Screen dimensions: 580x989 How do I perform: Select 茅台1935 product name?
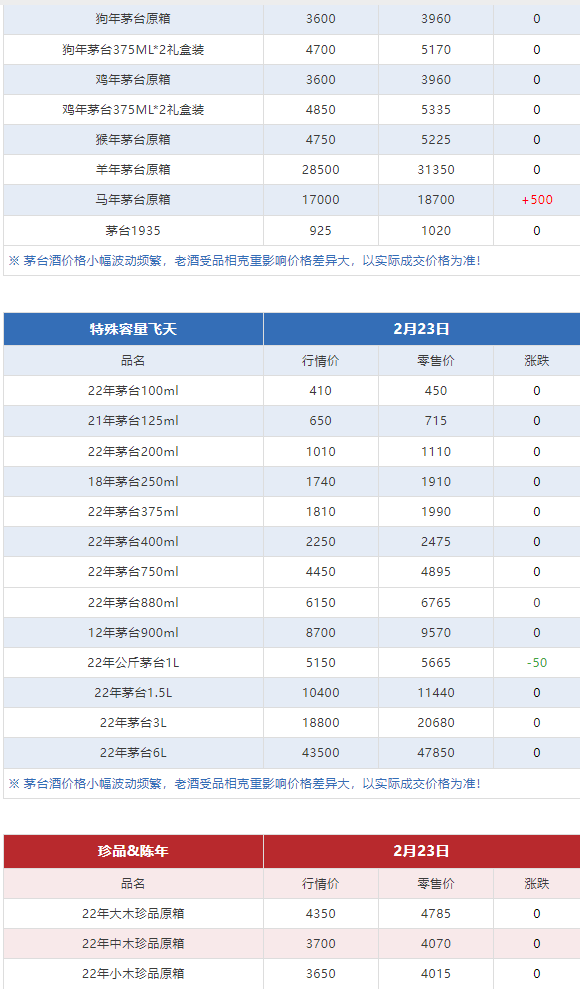(x=133, y=231)
